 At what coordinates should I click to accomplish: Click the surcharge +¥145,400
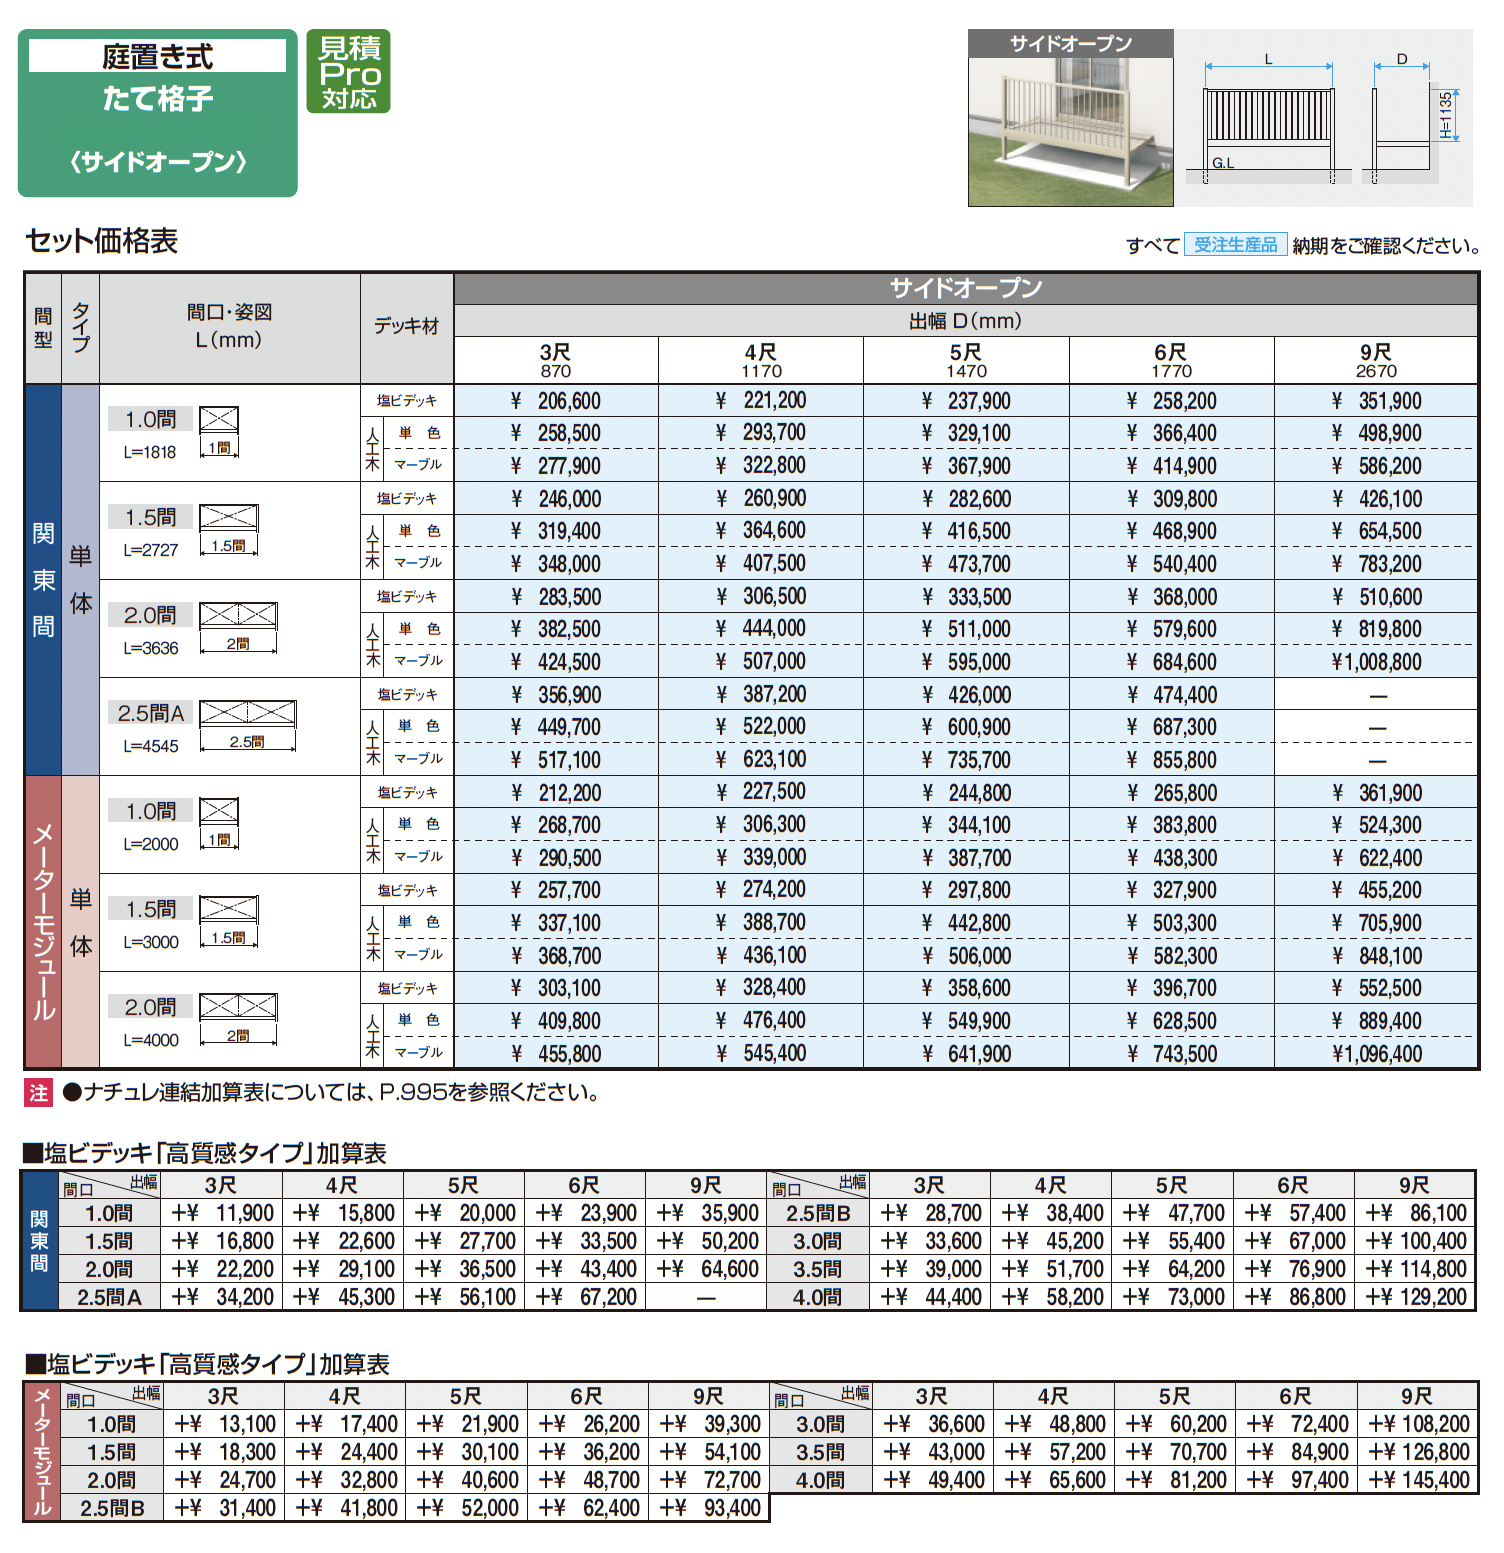tap(1418, 1480)
